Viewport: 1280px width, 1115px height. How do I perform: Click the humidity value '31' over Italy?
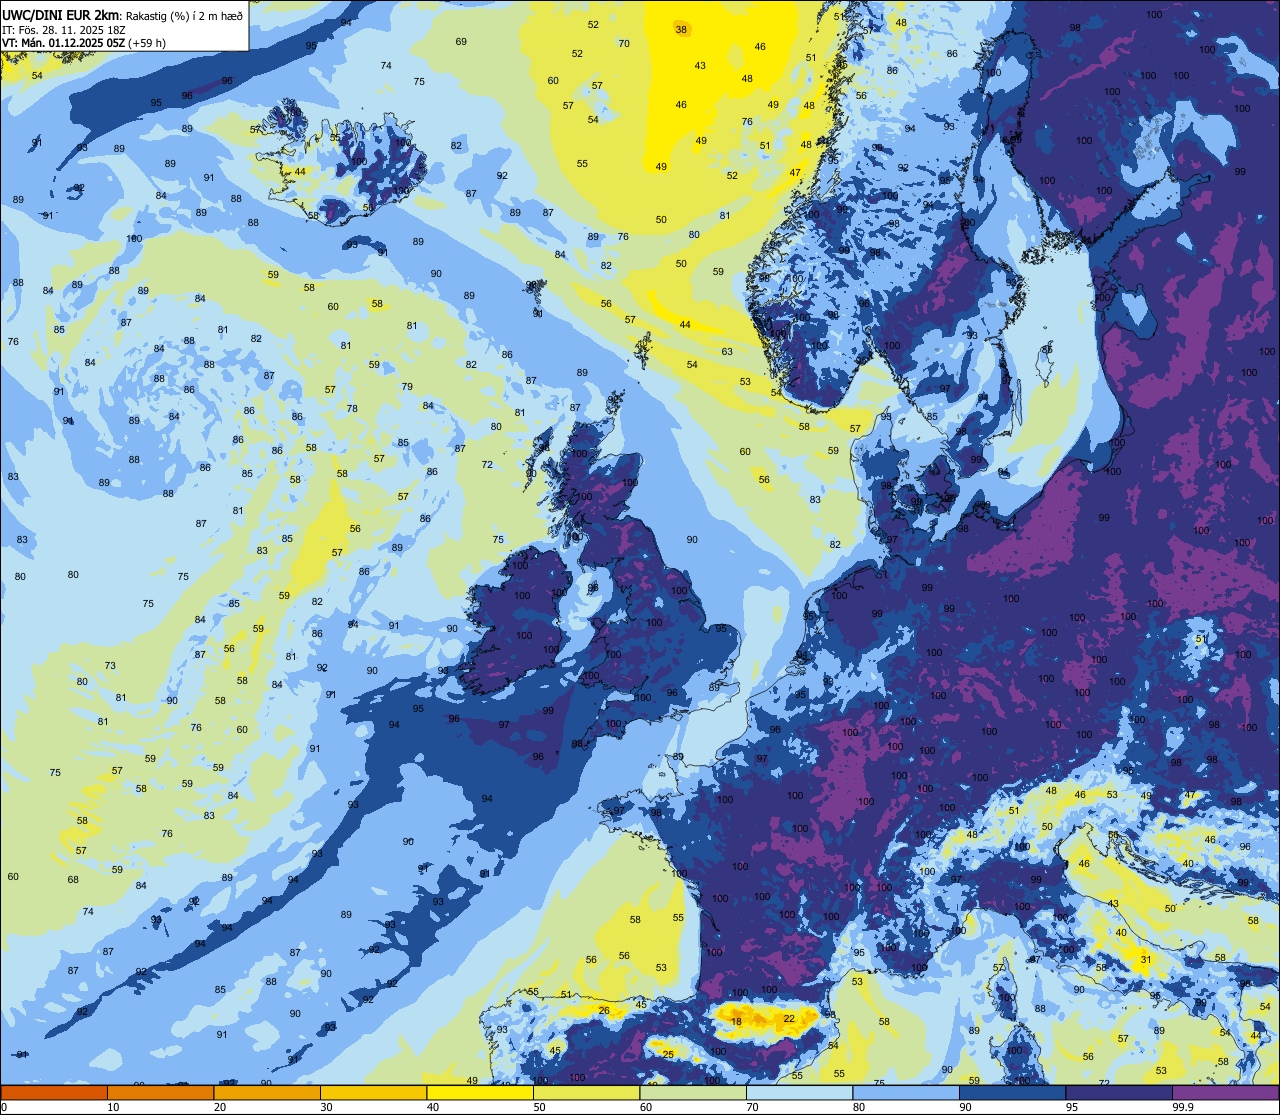coord(1146,960)
